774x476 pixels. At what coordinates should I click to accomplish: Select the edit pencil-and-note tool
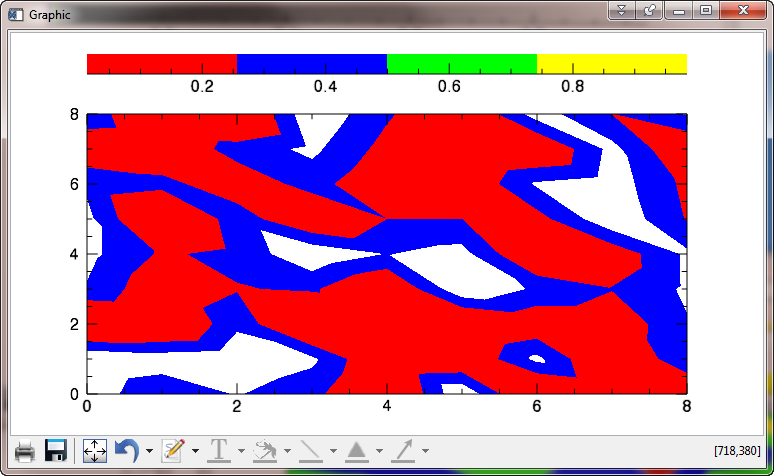coord(173,451)
